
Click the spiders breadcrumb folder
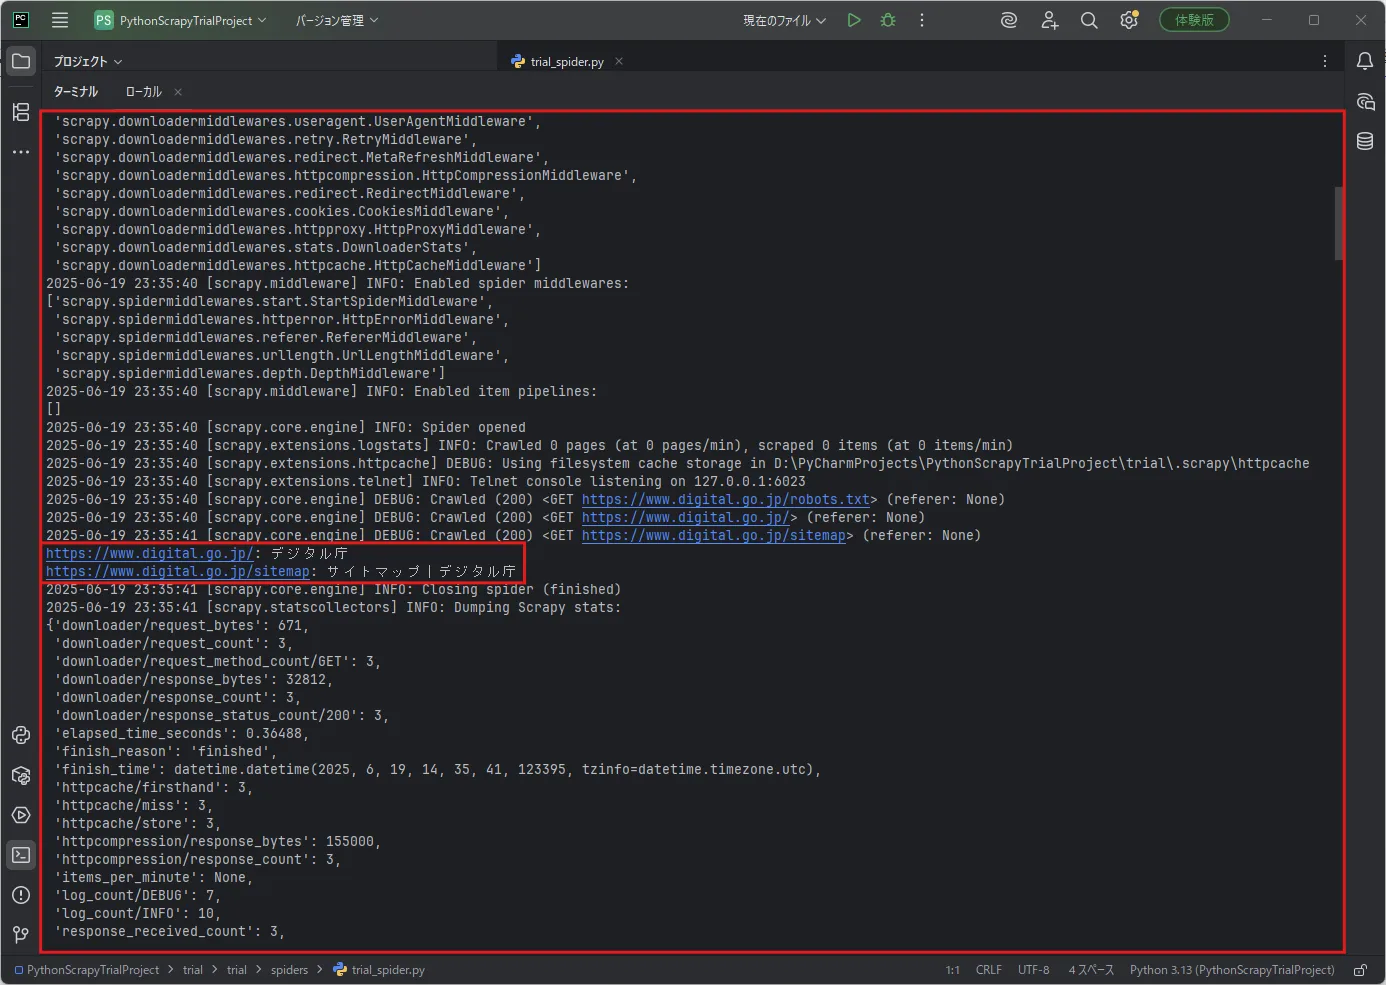coord(289,970)
